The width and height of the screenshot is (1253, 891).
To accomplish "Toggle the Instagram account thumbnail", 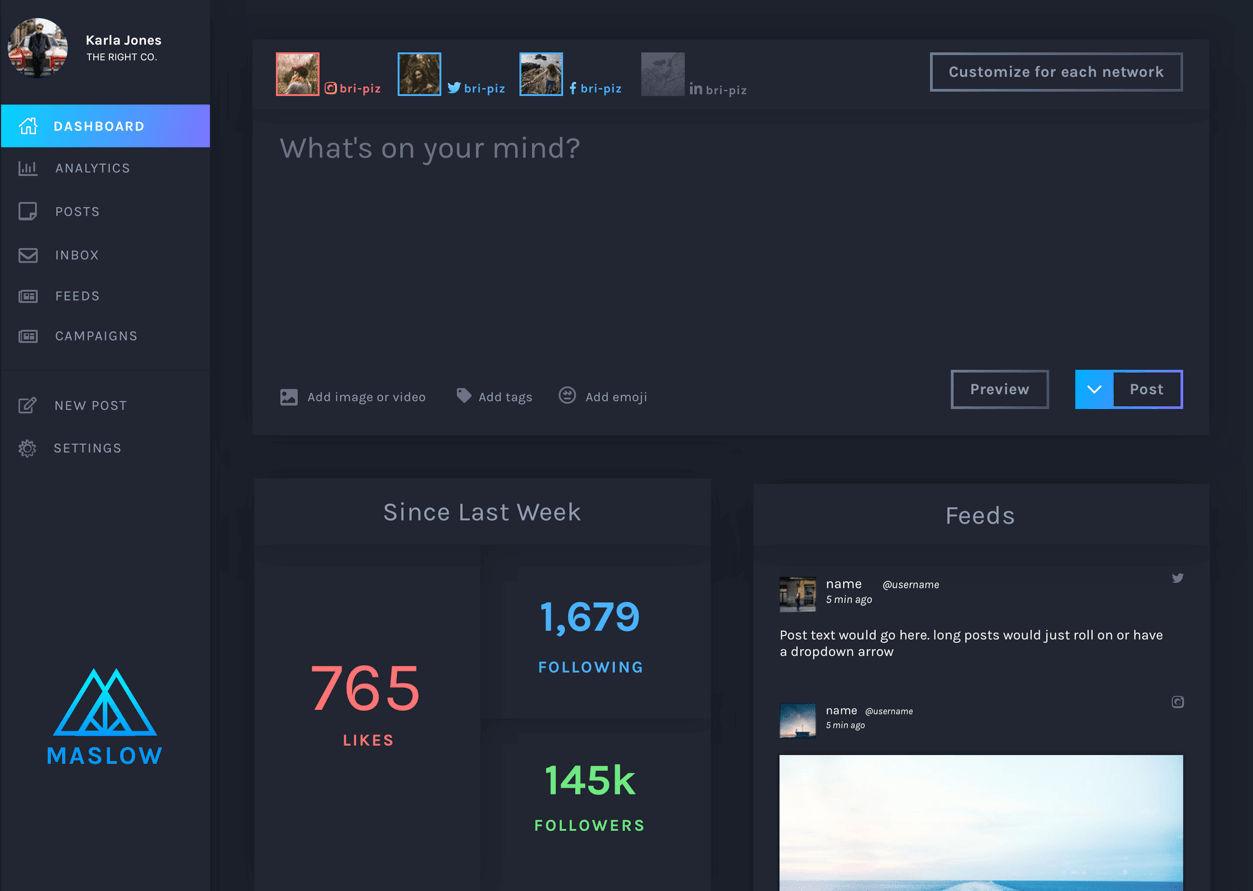I will (297, 74).
